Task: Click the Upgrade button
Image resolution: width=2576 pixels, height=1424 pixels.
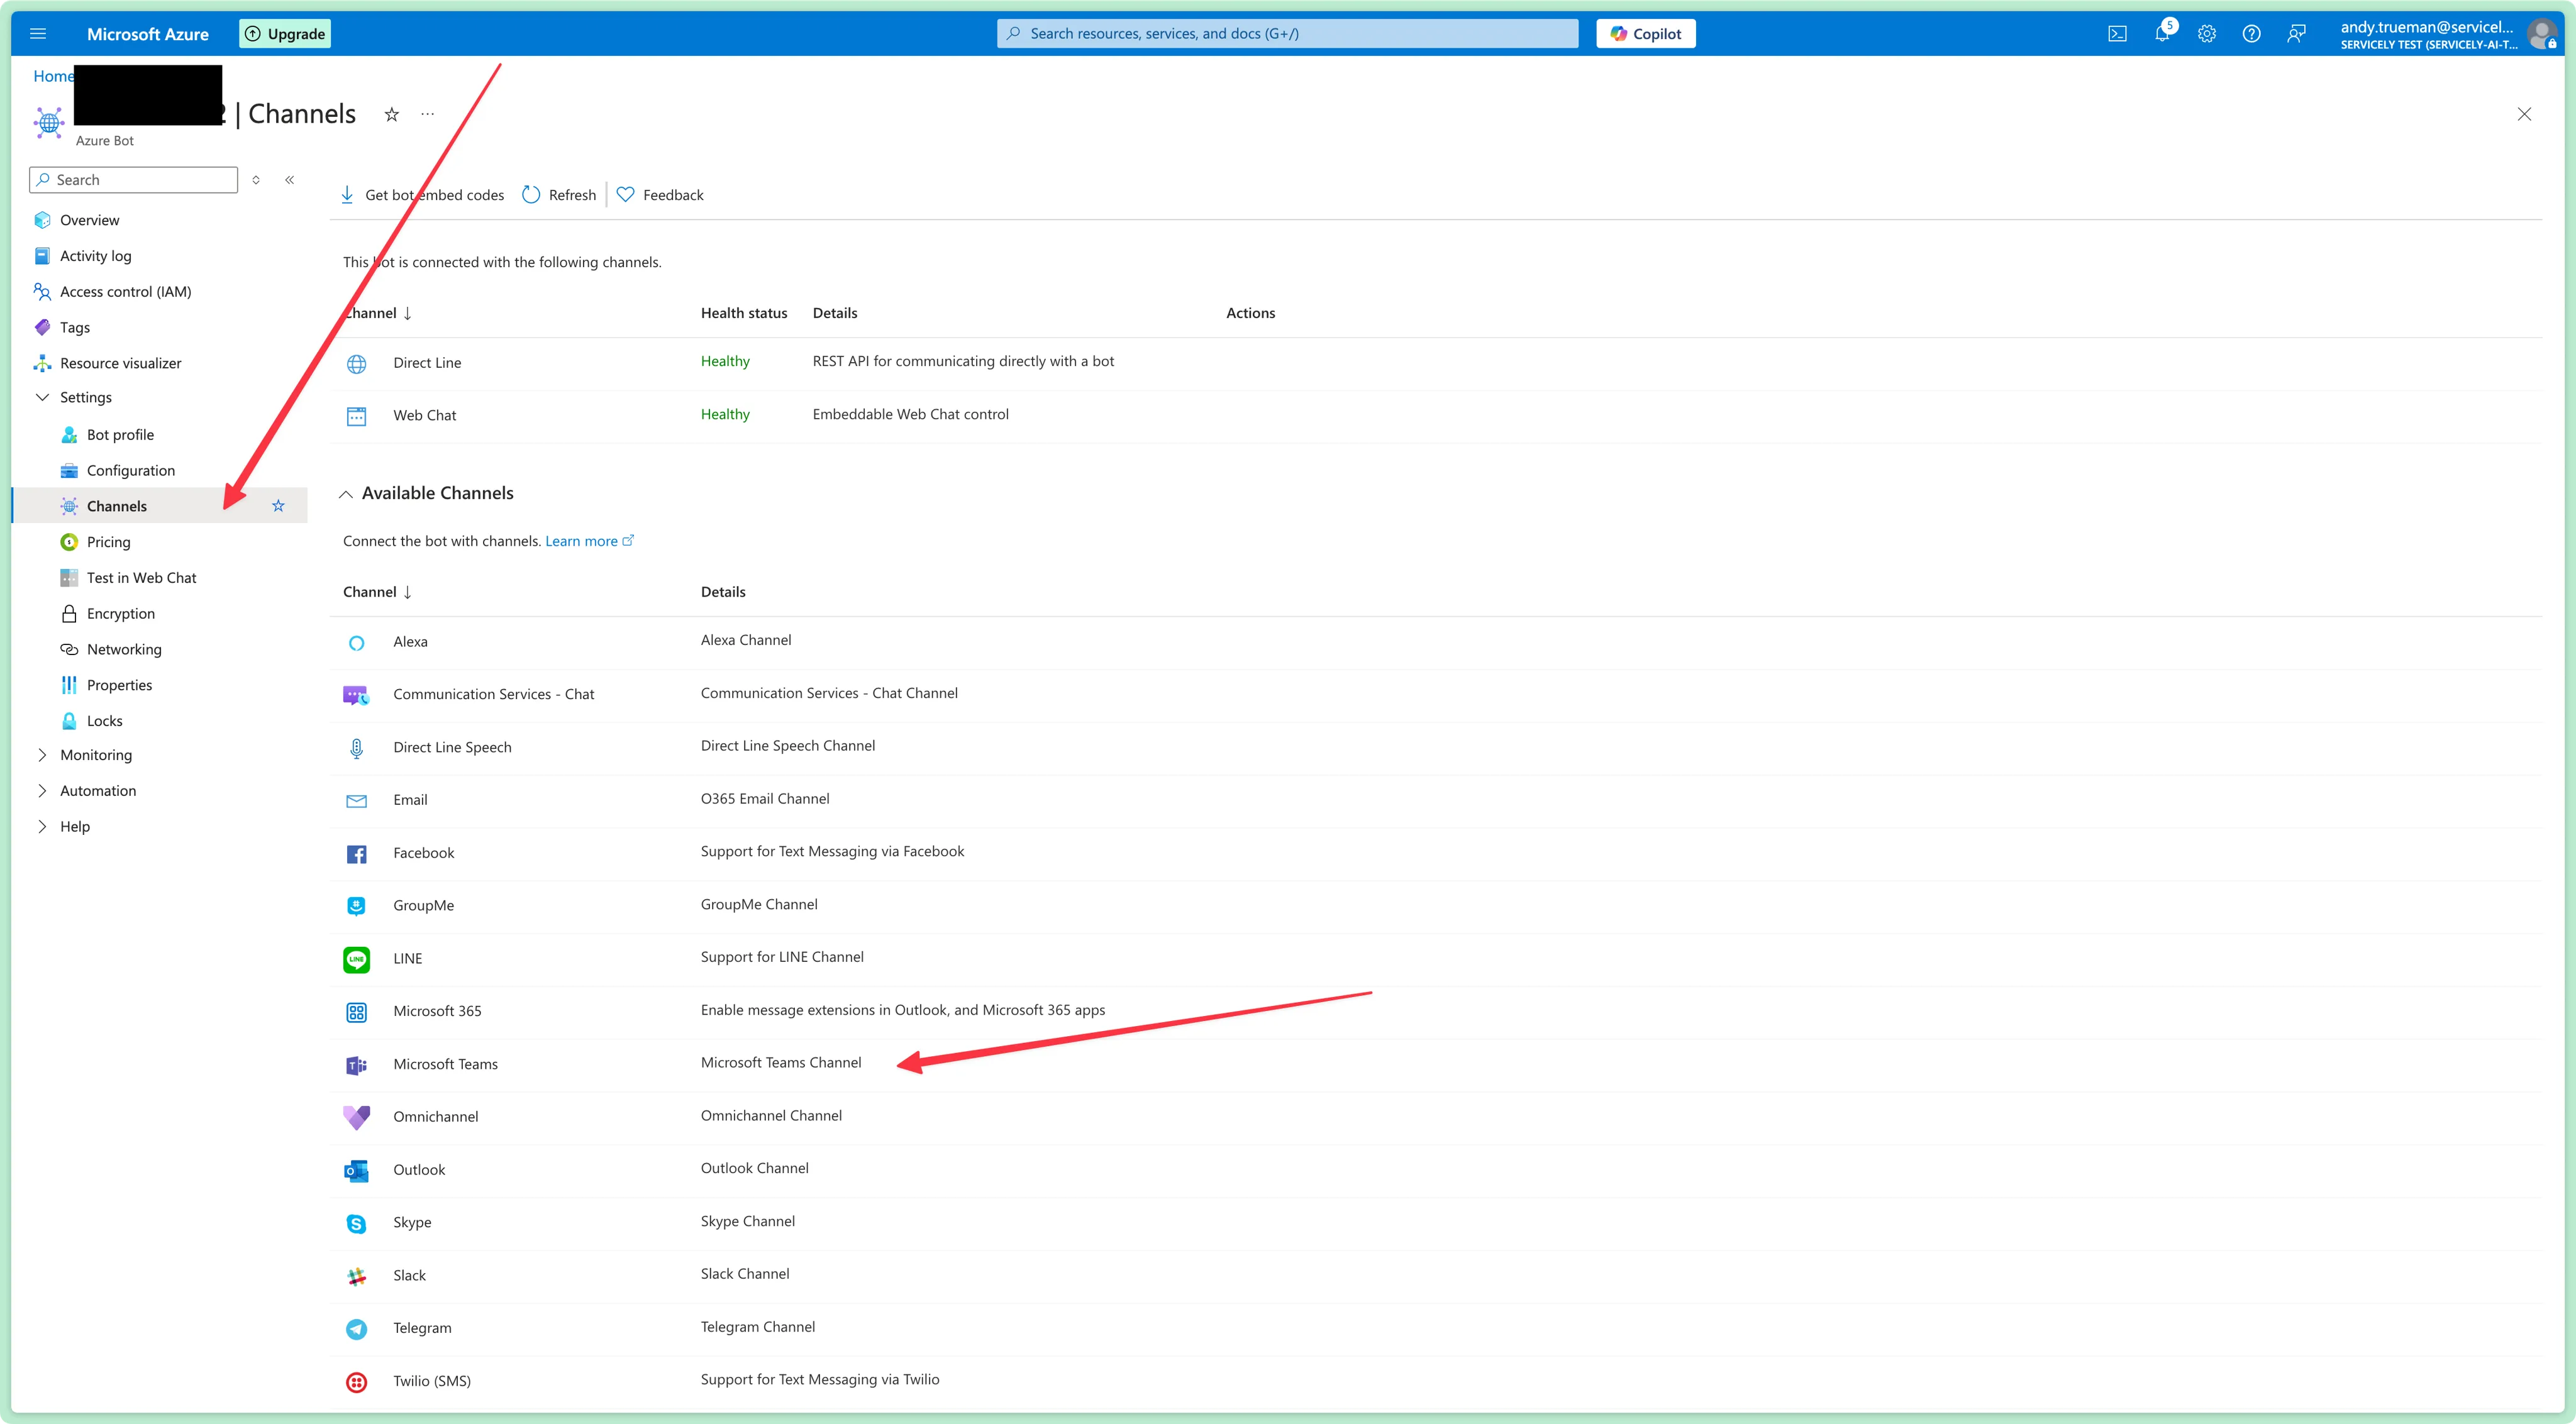Action: coord(285,34)
